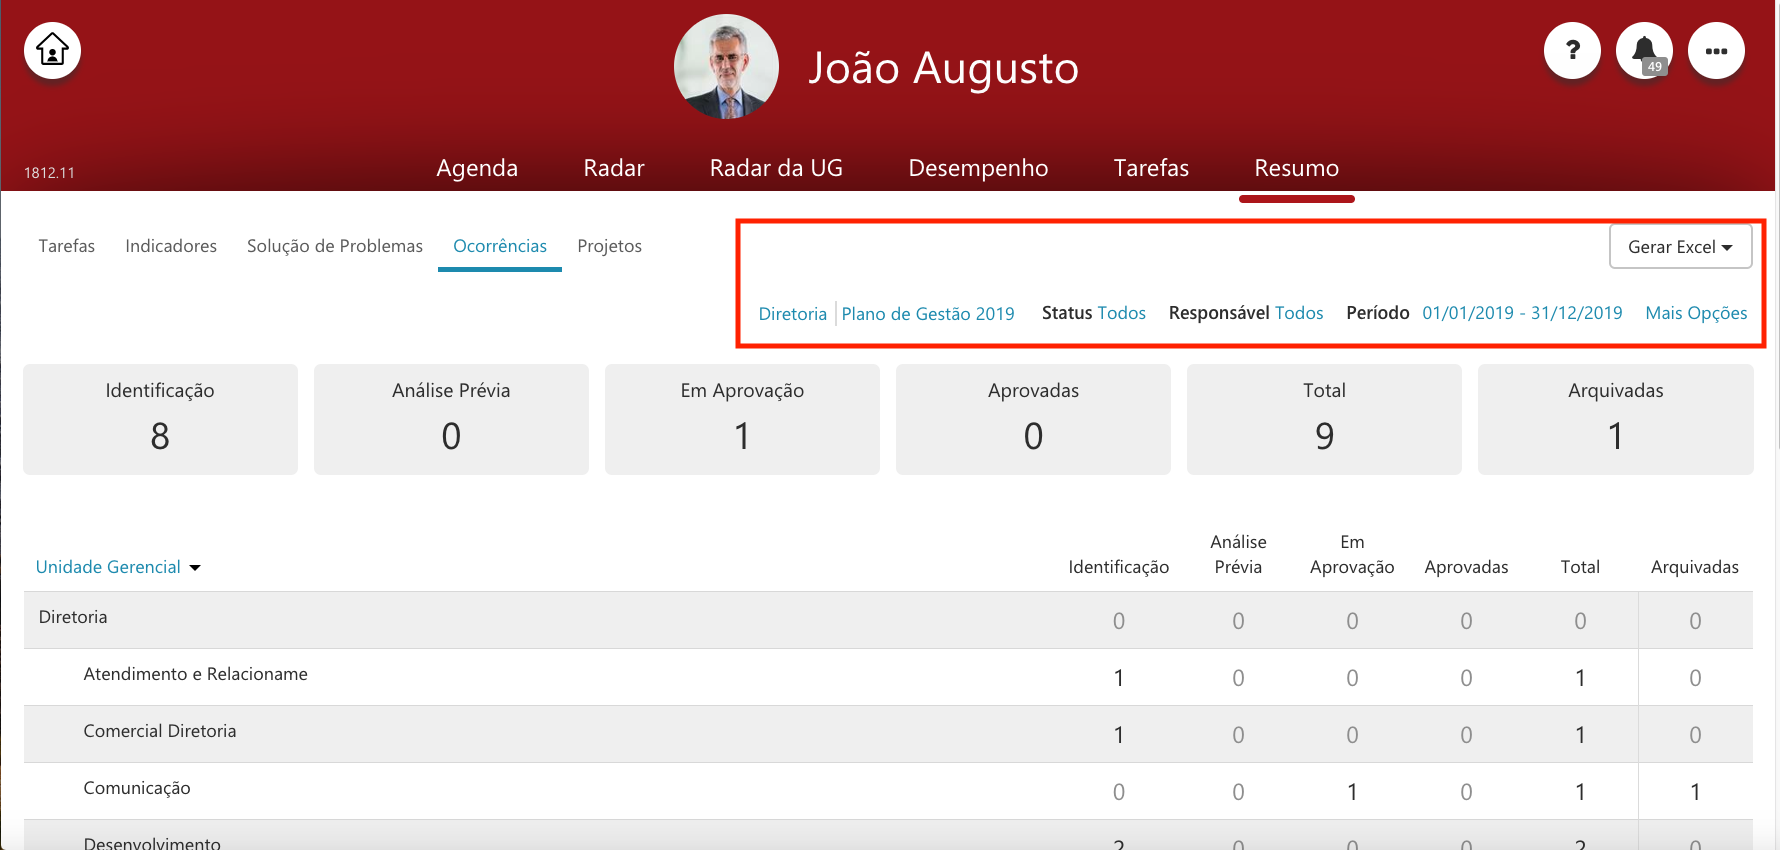This screenshot has height=850, width=1780.
Task: Switch to the Projetos sub-tab
Action: click(610, 246)
